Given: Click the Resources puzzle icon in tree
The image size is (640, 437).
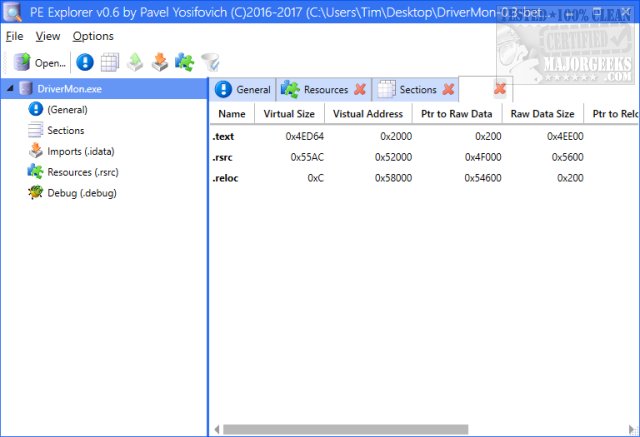Looking at the screenshot, I should coord(36,171).
